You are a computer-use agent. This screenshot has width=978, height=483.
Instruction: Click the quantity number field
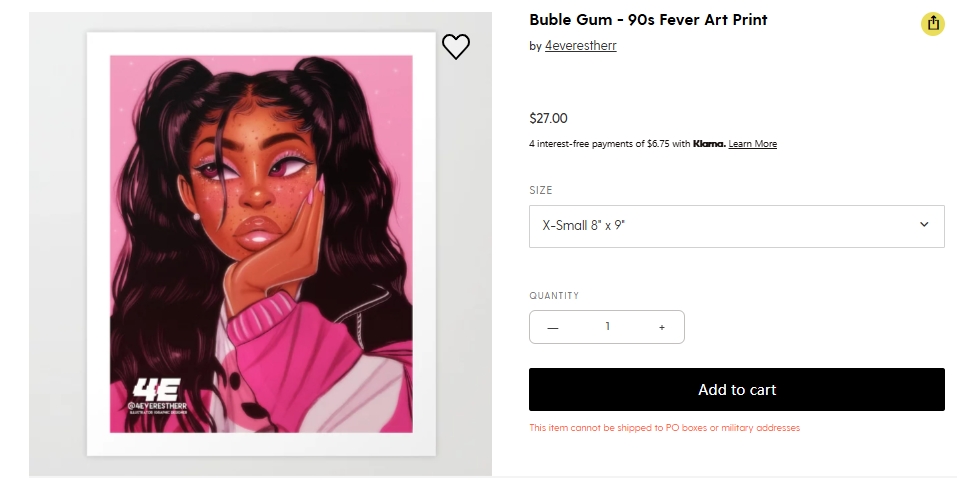[x=607, y=326]
